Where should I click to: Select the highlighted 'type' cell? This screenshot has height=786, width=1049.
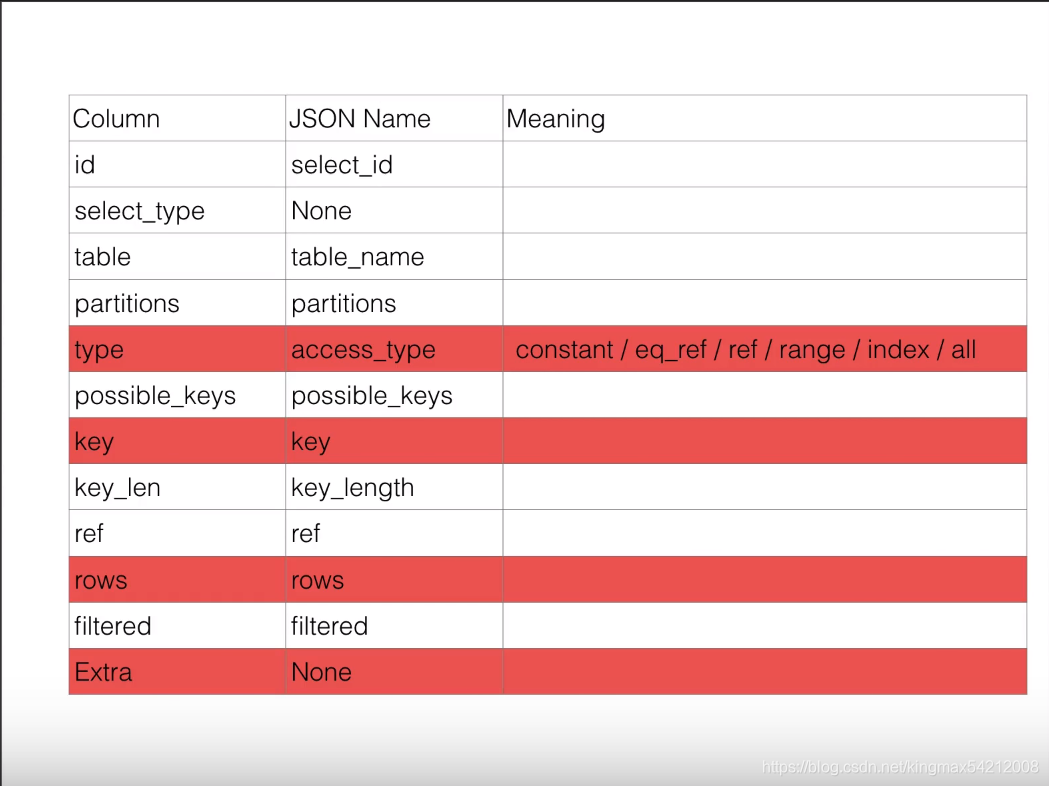[177, 349]
